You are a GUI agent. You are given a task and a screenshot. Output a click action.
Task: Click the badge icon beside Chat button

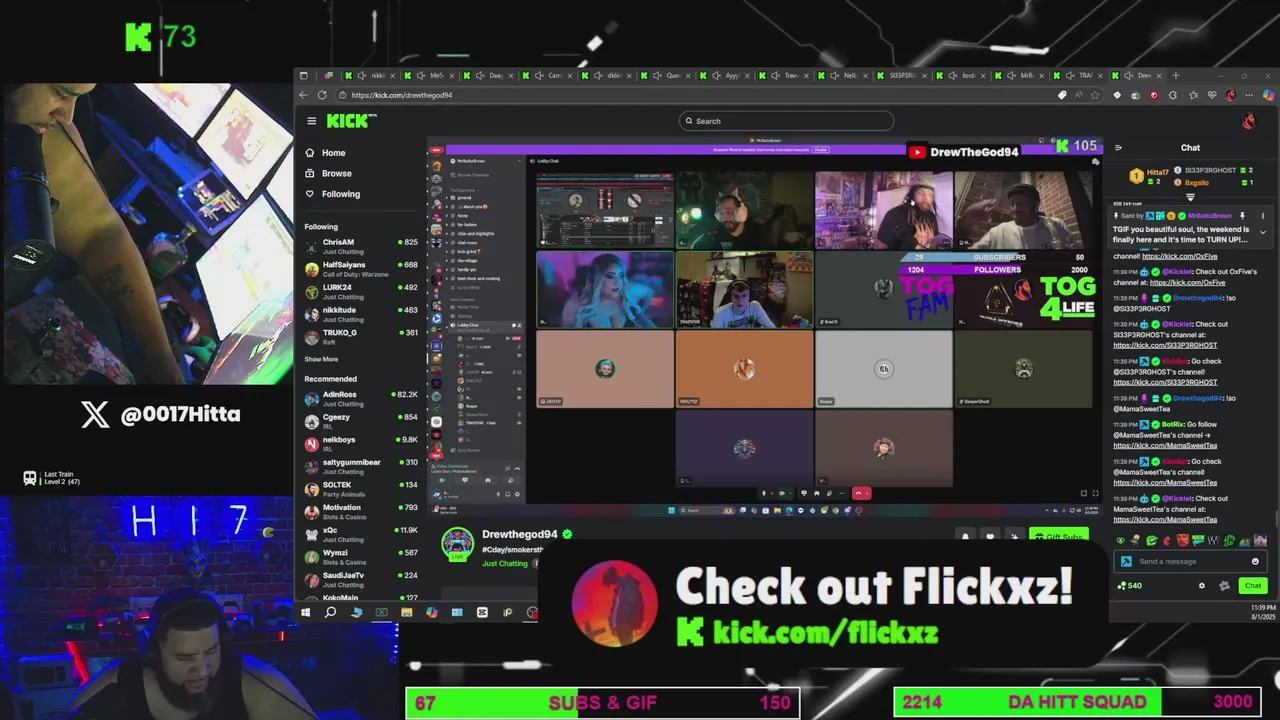(x=1224, y=585)
